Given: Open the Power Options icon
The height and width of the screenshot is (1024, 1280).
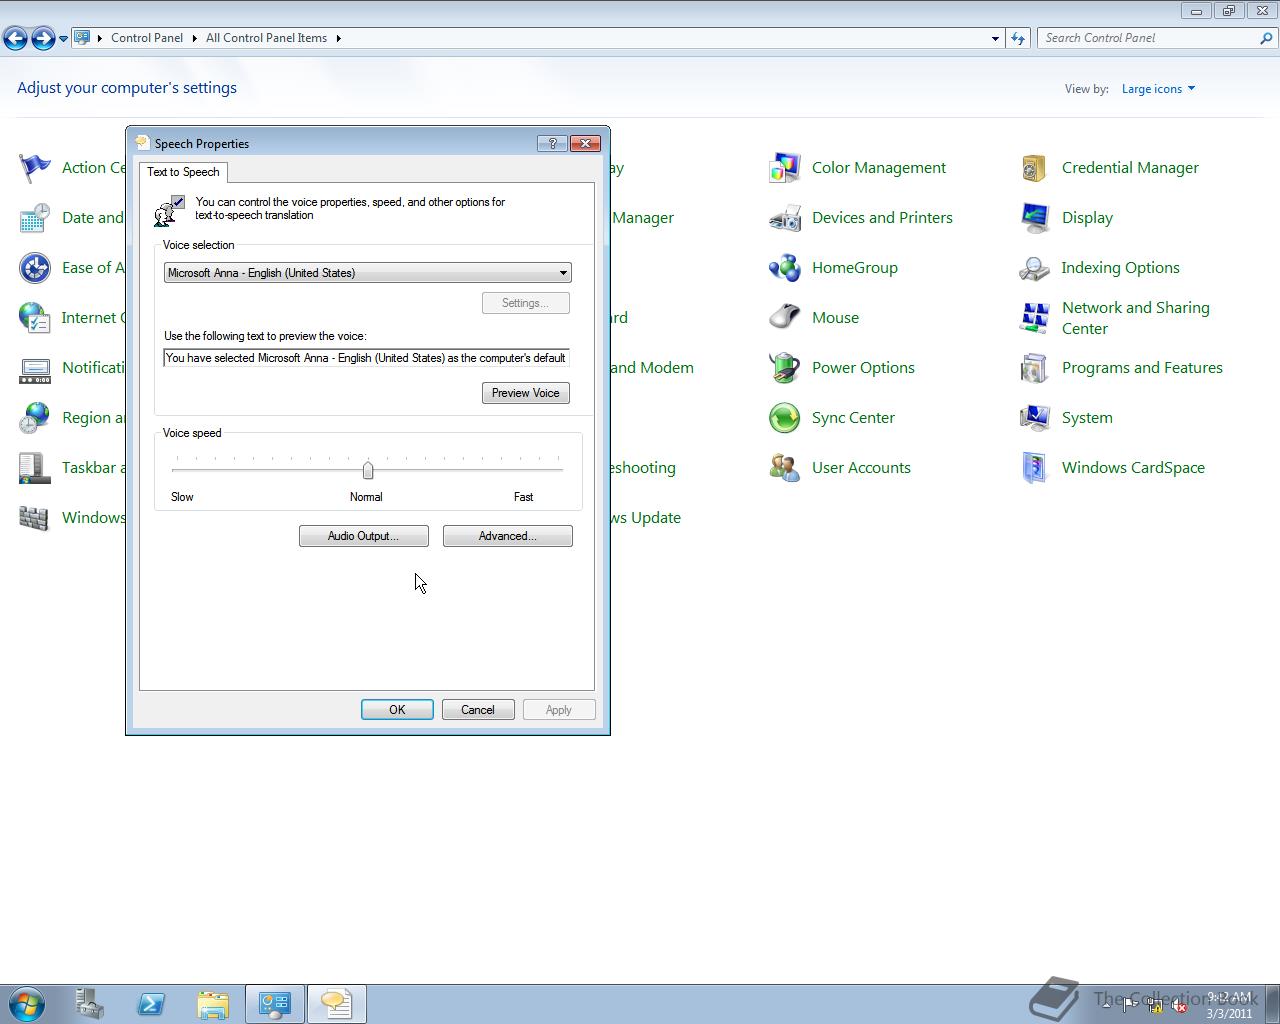Looking at the screenshot, I should pos(785,368).
